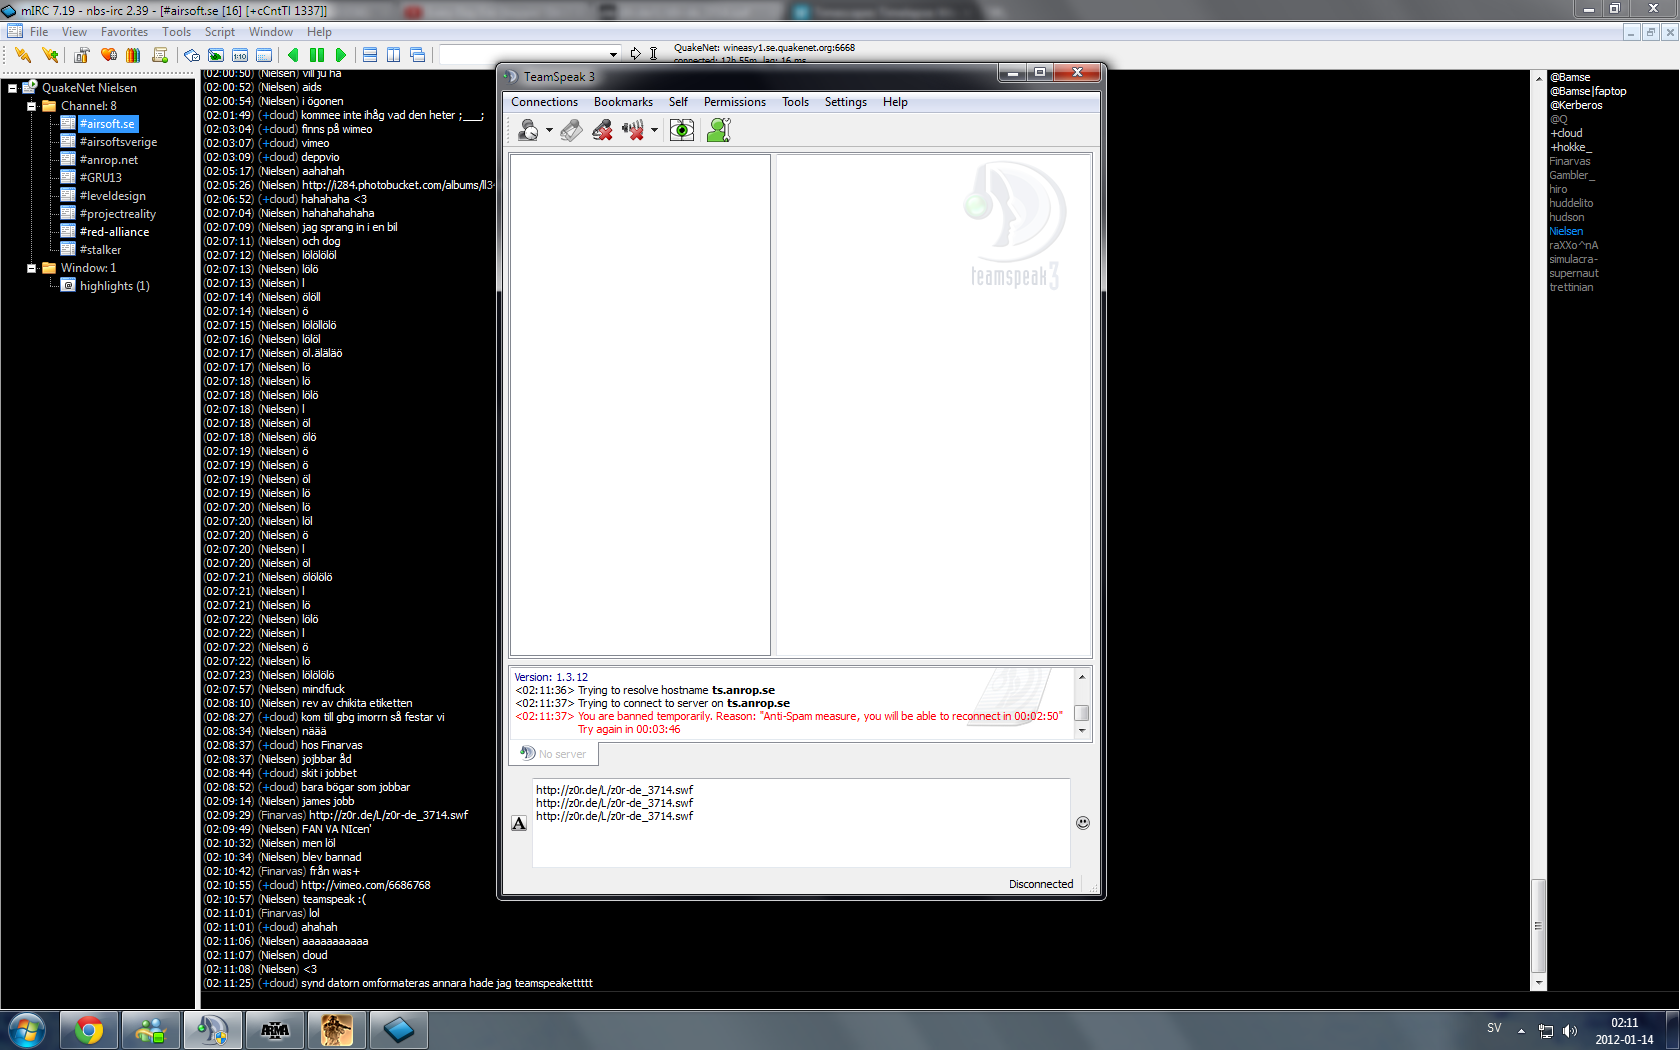The height and width of the screenshot is (1050, 1680).
Task: Click the TeamSpeak disconnect icon
Action: click(x=571, y=130)
